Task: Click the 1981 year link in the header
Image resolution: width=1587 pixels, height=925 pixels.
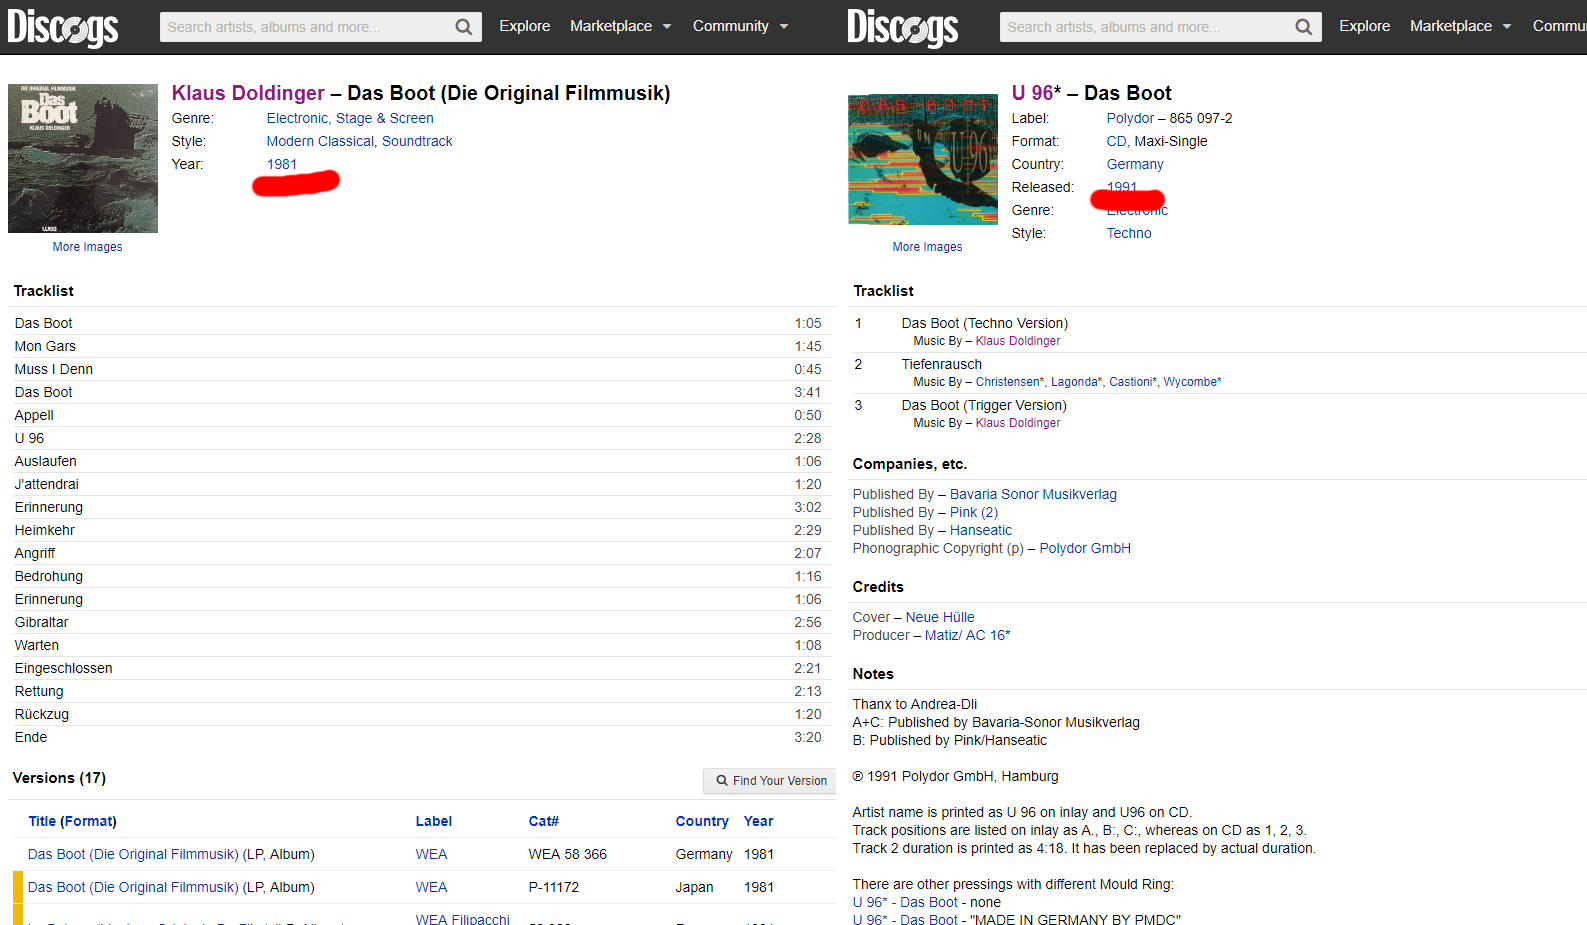Action: click(x=282, y=164)
